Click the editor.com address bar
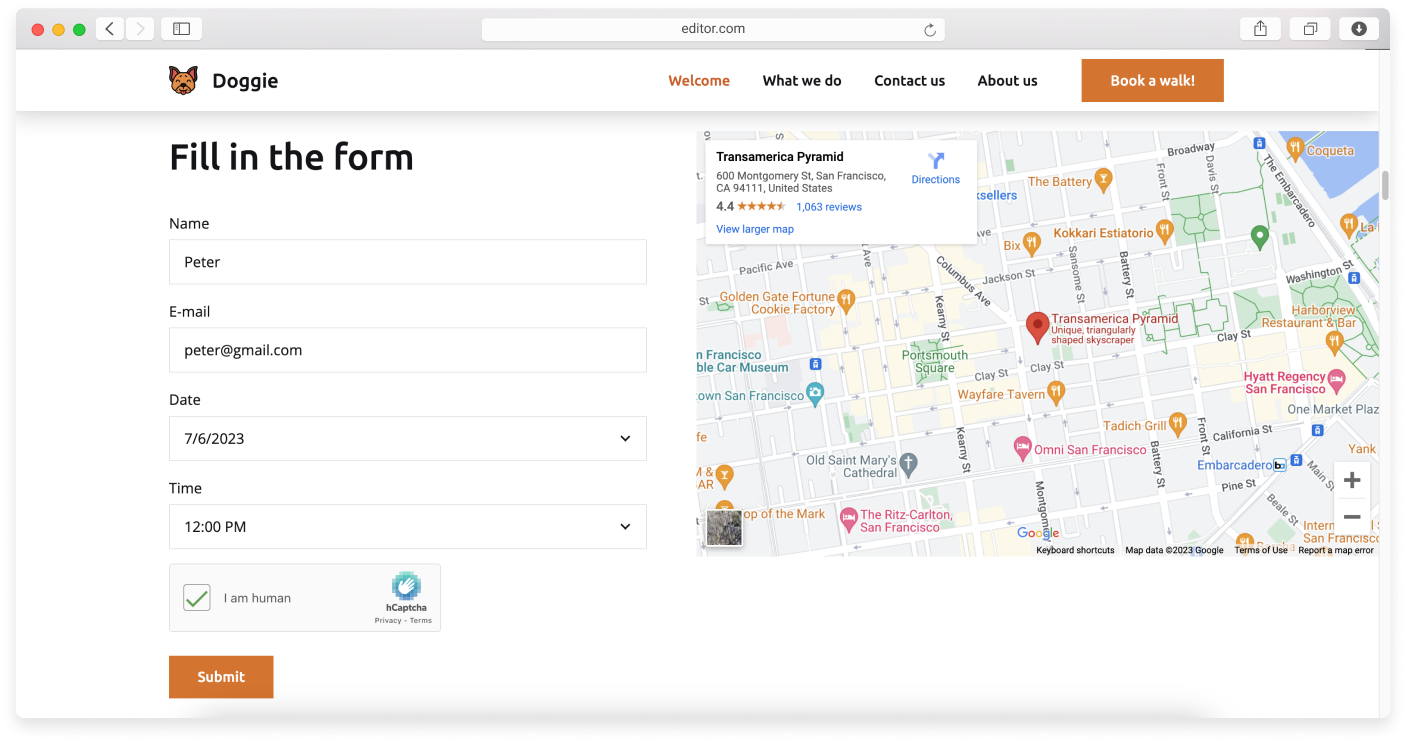 [713, 29]
